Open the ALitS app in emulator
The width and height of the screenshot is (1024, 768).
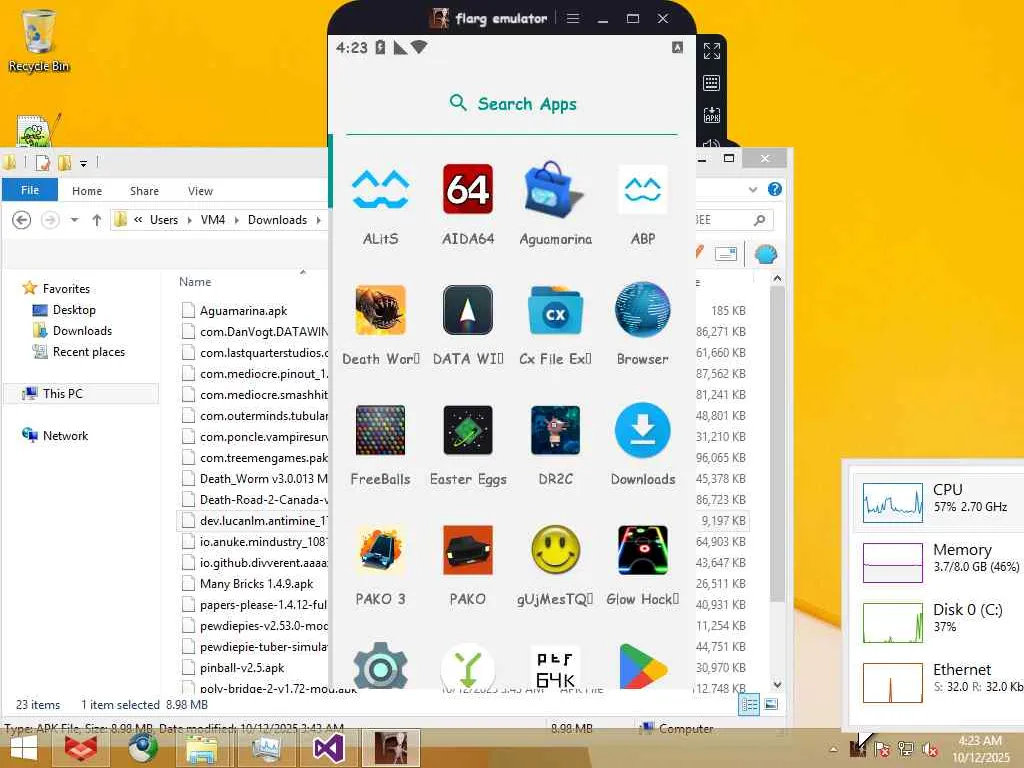click(380, 189)
